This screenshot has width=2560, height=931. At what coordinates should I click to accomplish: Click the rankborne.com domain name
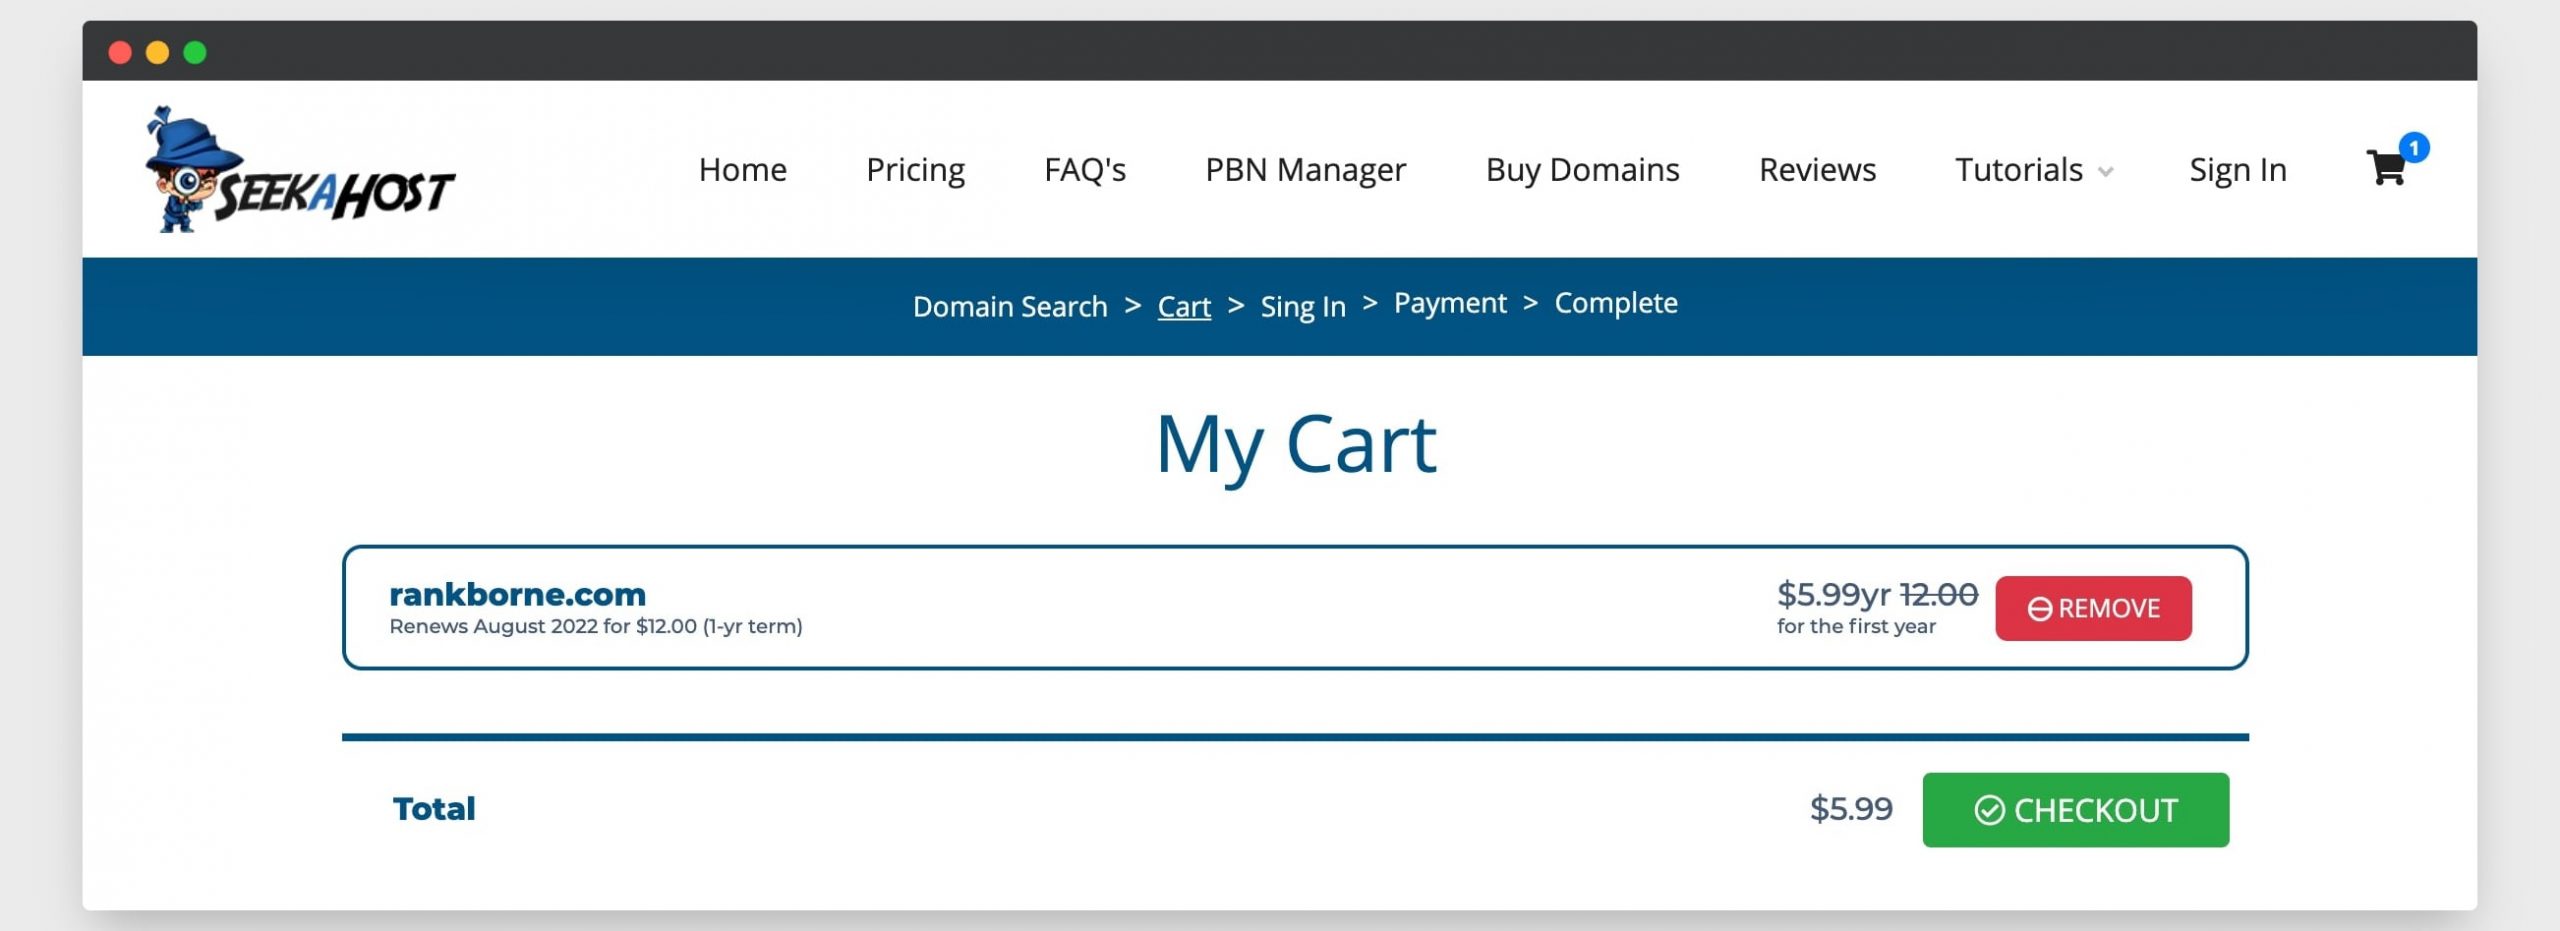pyautogui.click(x=517, y=594)
